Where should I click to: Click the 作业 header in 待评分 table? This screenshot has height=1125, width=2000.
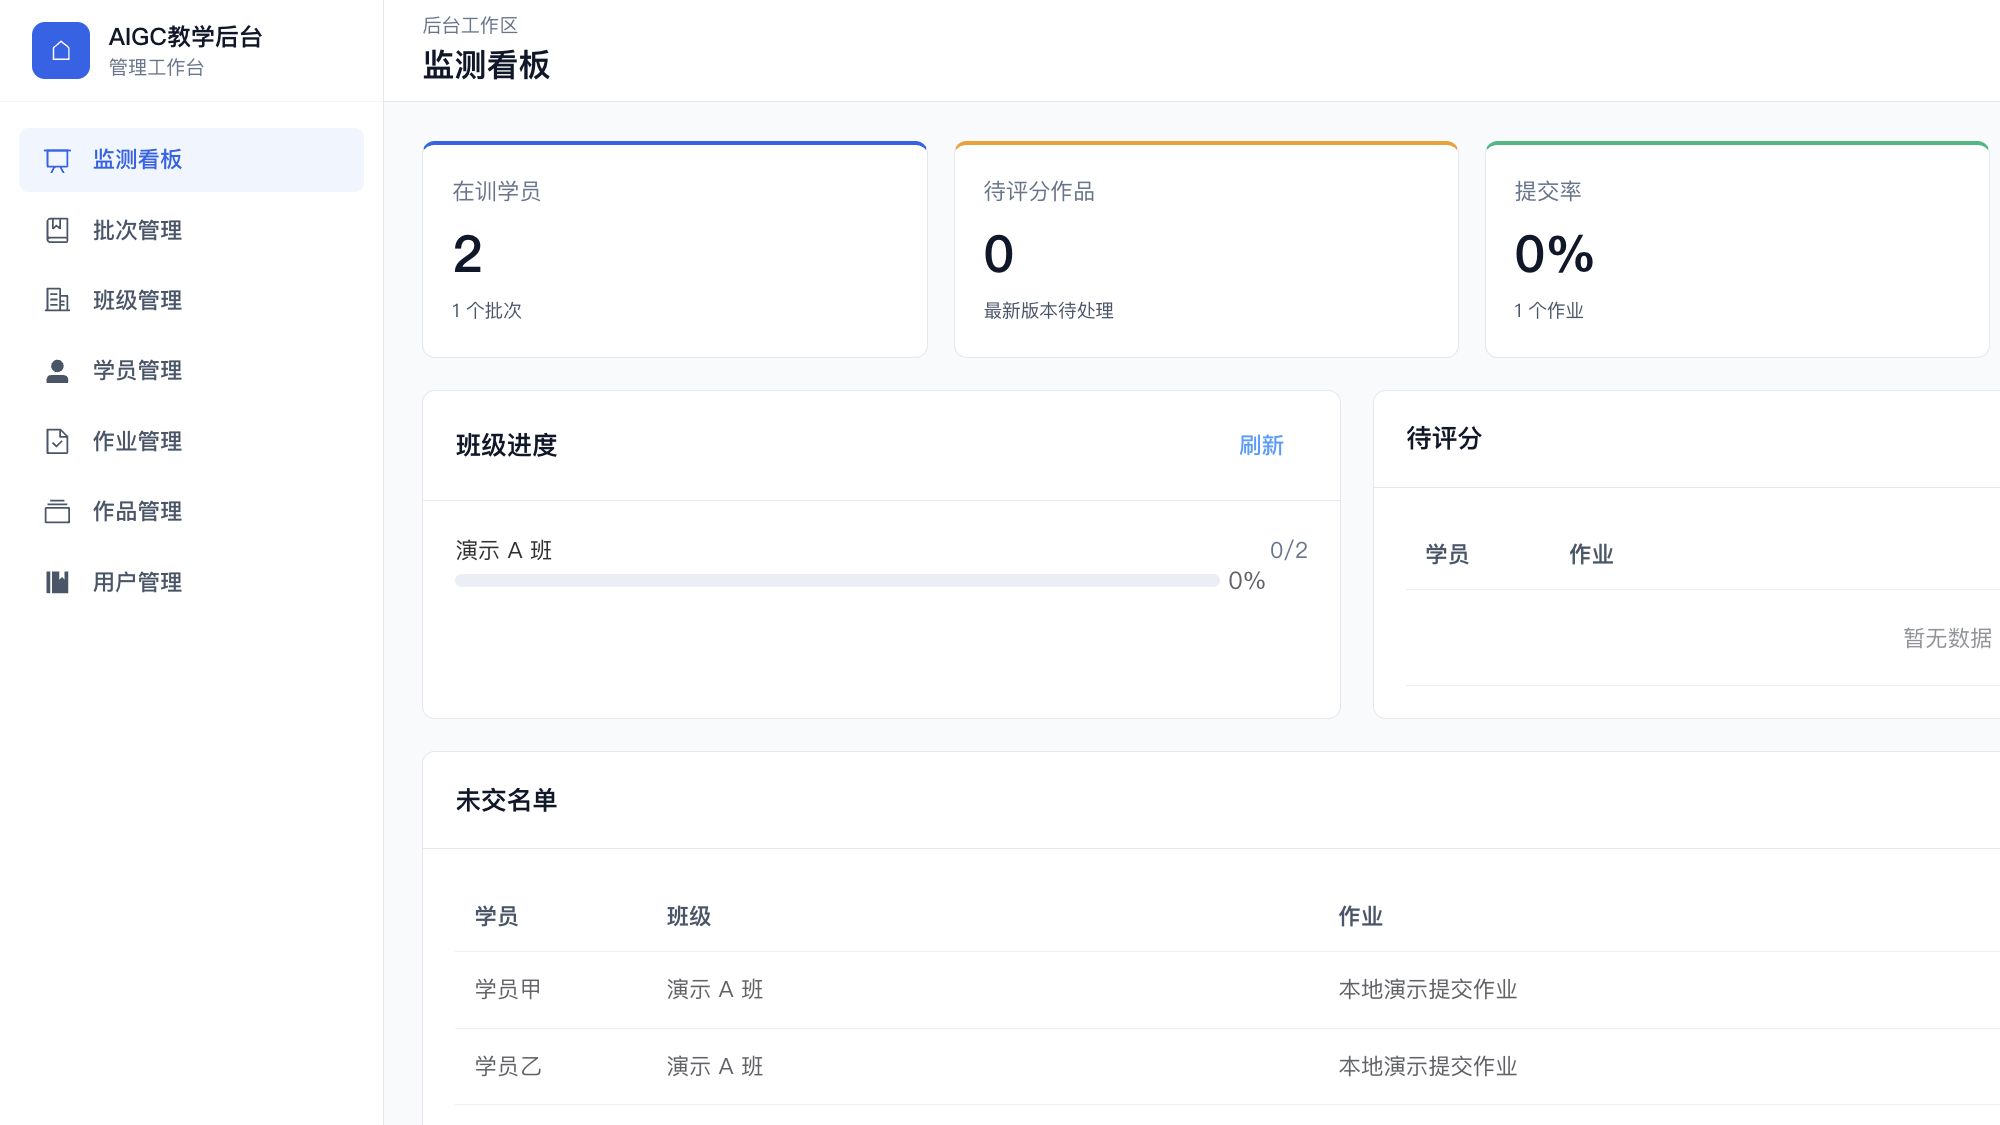tap(1591, 554)
